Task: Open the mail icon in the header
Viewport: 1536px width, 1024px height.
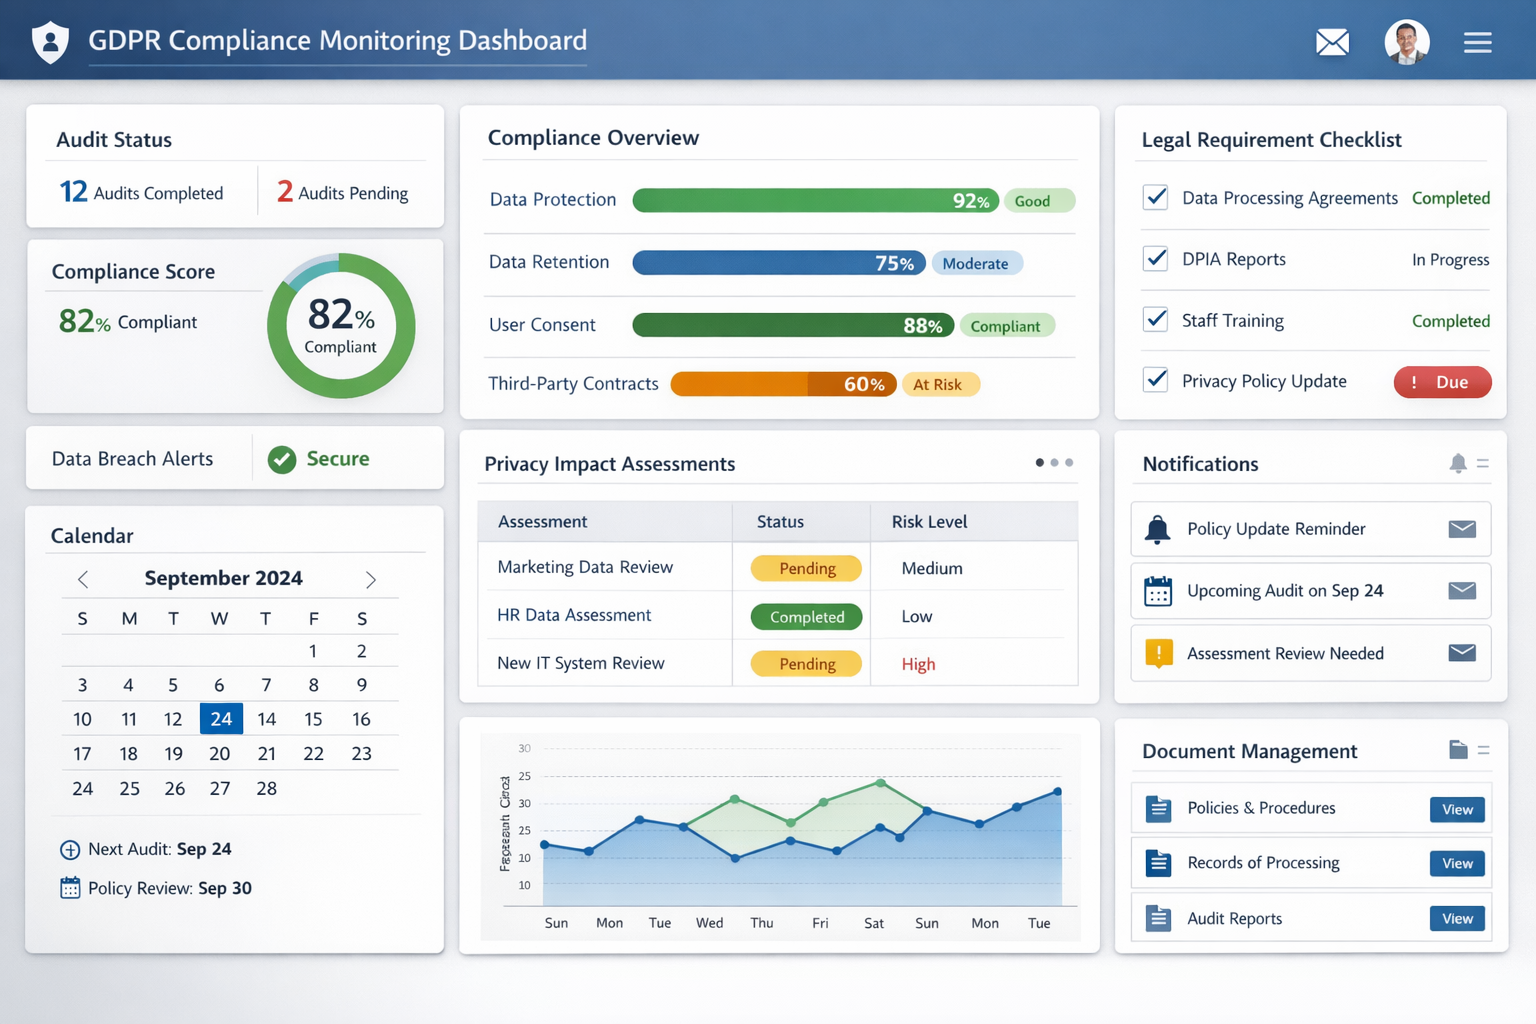Action: pyautogui.click(x=1332, y=42)
